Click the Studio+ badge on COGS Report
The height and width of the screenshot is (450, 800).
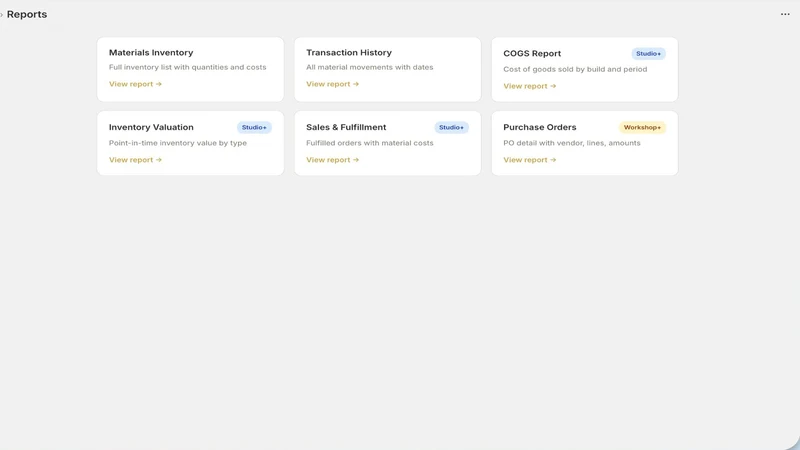(648, 54)
